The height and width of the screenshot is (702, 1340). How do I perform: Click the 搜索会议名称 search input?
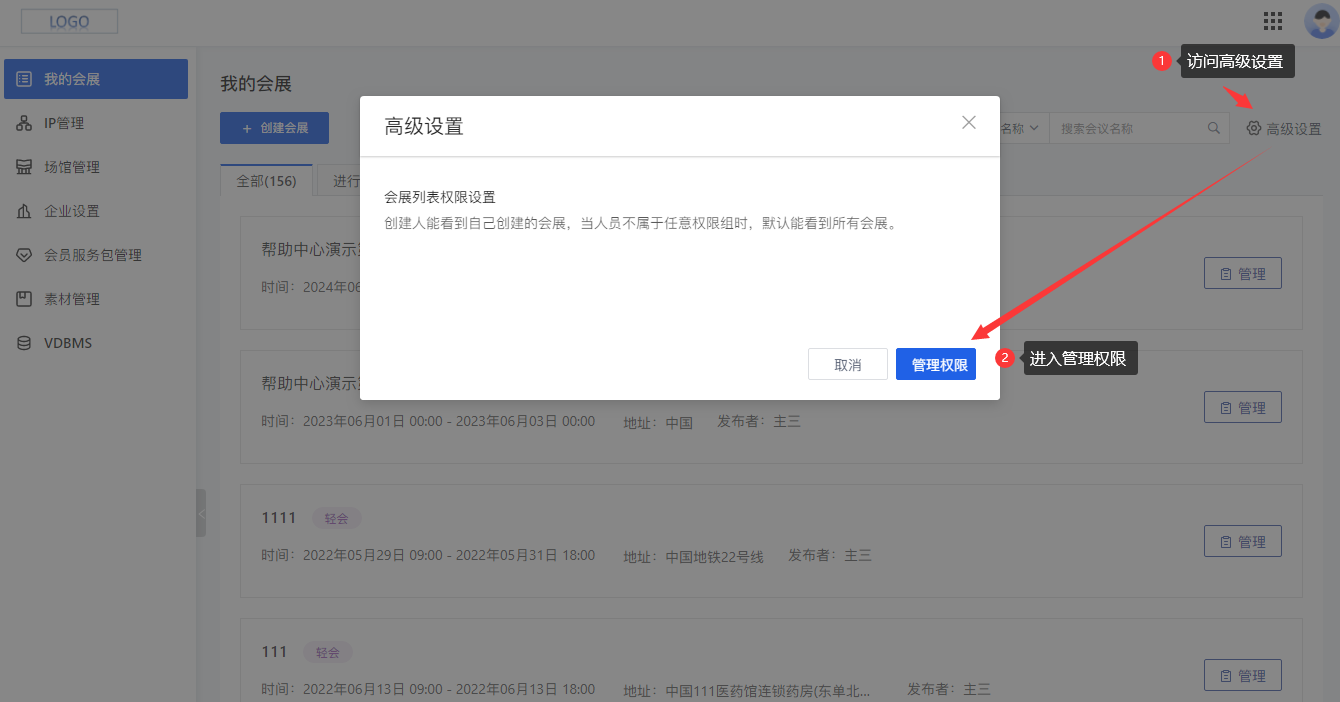(1130, 127)
